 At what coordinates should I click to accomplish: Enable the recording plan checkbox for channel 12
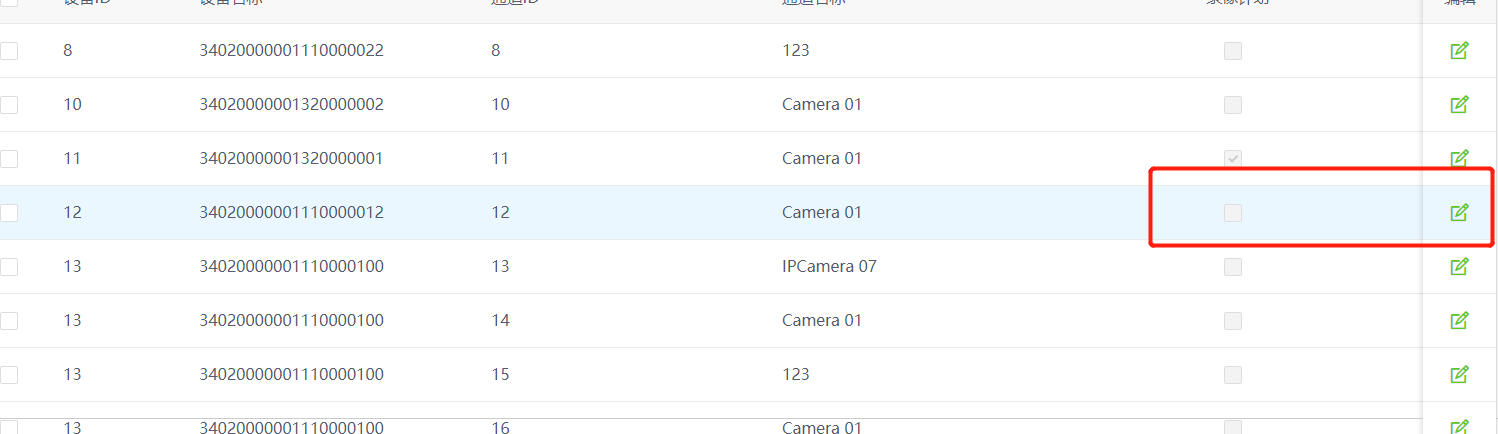(1233, 213)
